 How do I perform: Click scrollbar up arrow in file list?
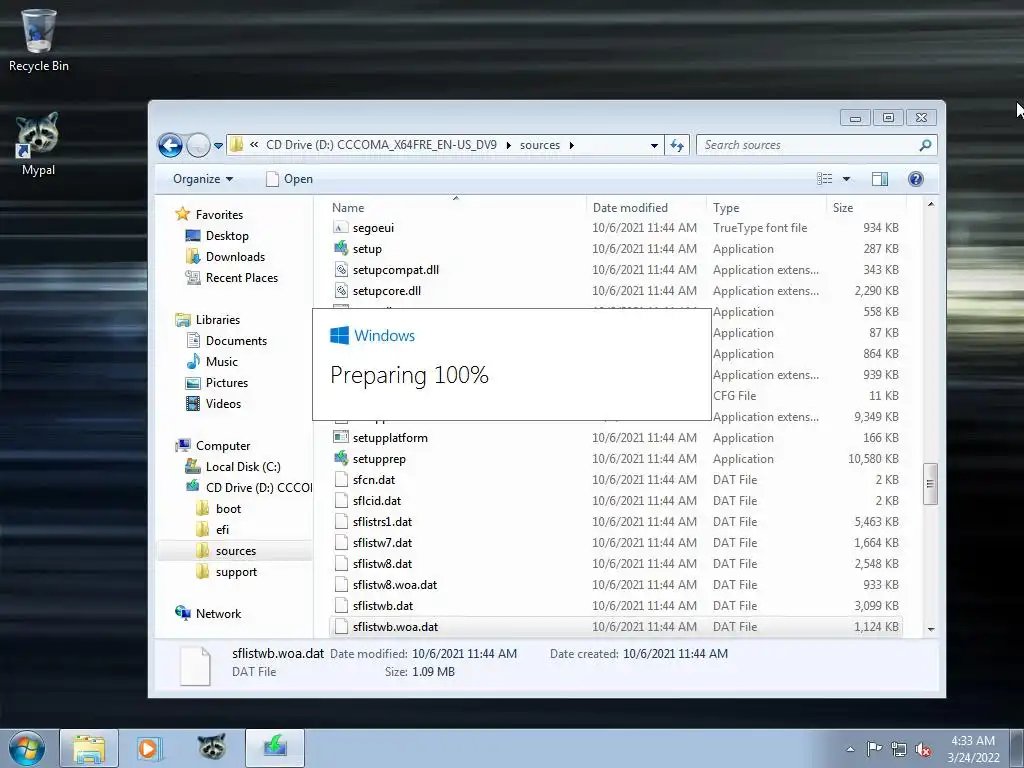click(931, 204)
